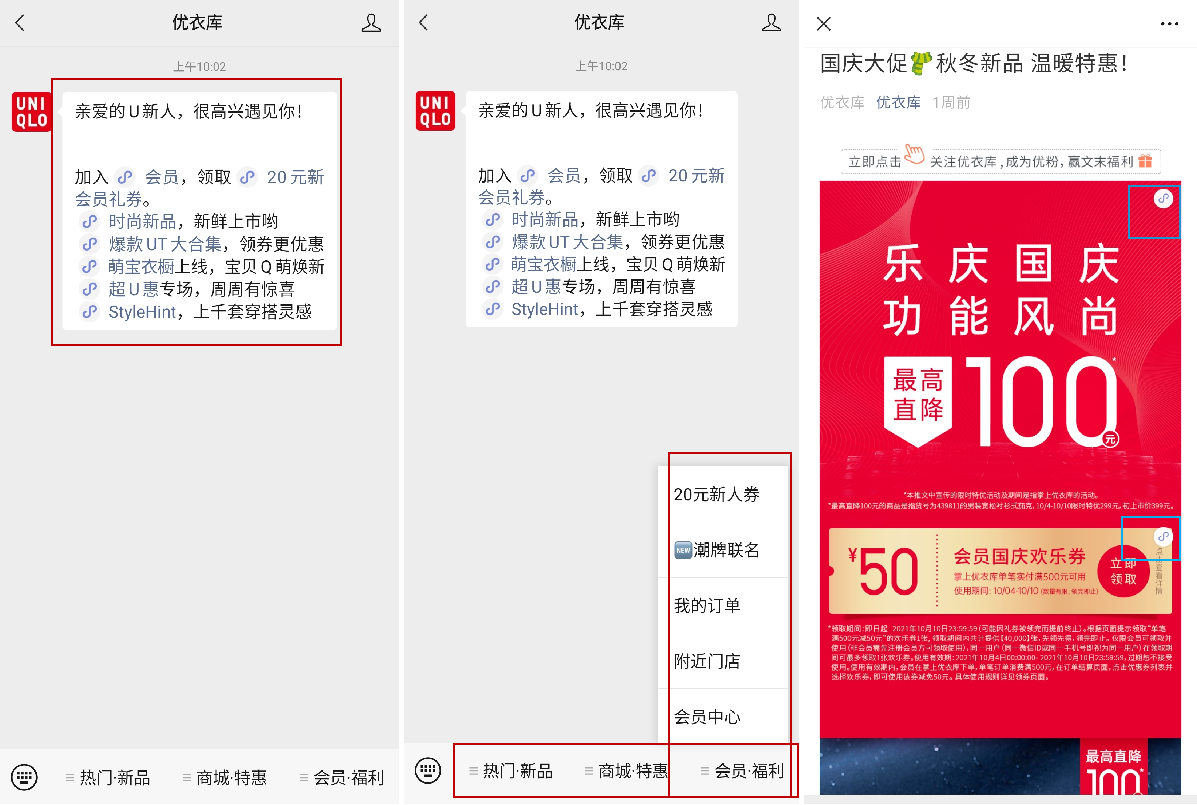Viewport: 1197px width, 805px height.
Task: Tap 会员国庆欢乐券 coupon card
Action: click(x=1000, y=572)
